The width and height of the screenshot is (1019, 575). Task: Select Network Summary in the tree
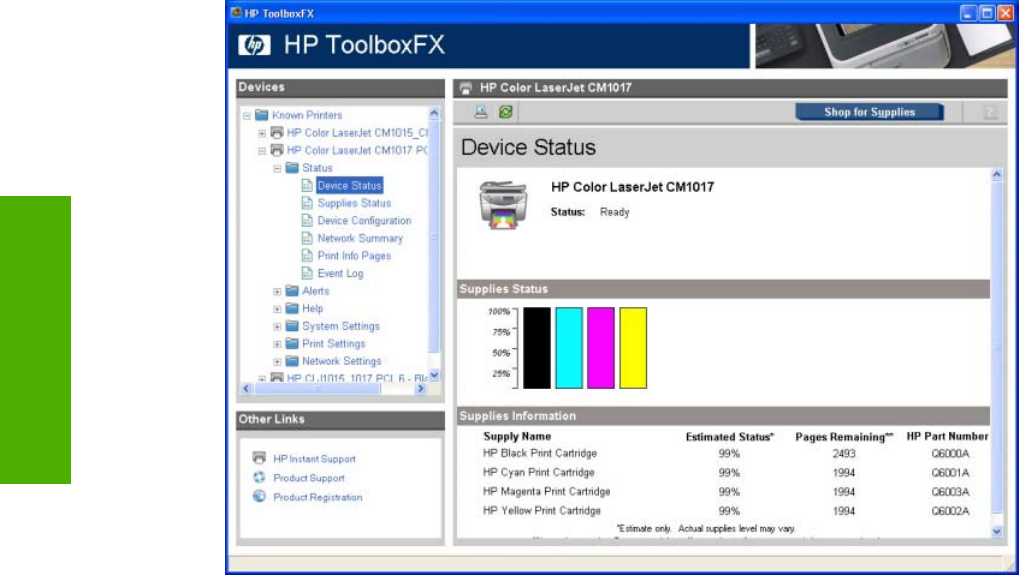click(360, 238)
